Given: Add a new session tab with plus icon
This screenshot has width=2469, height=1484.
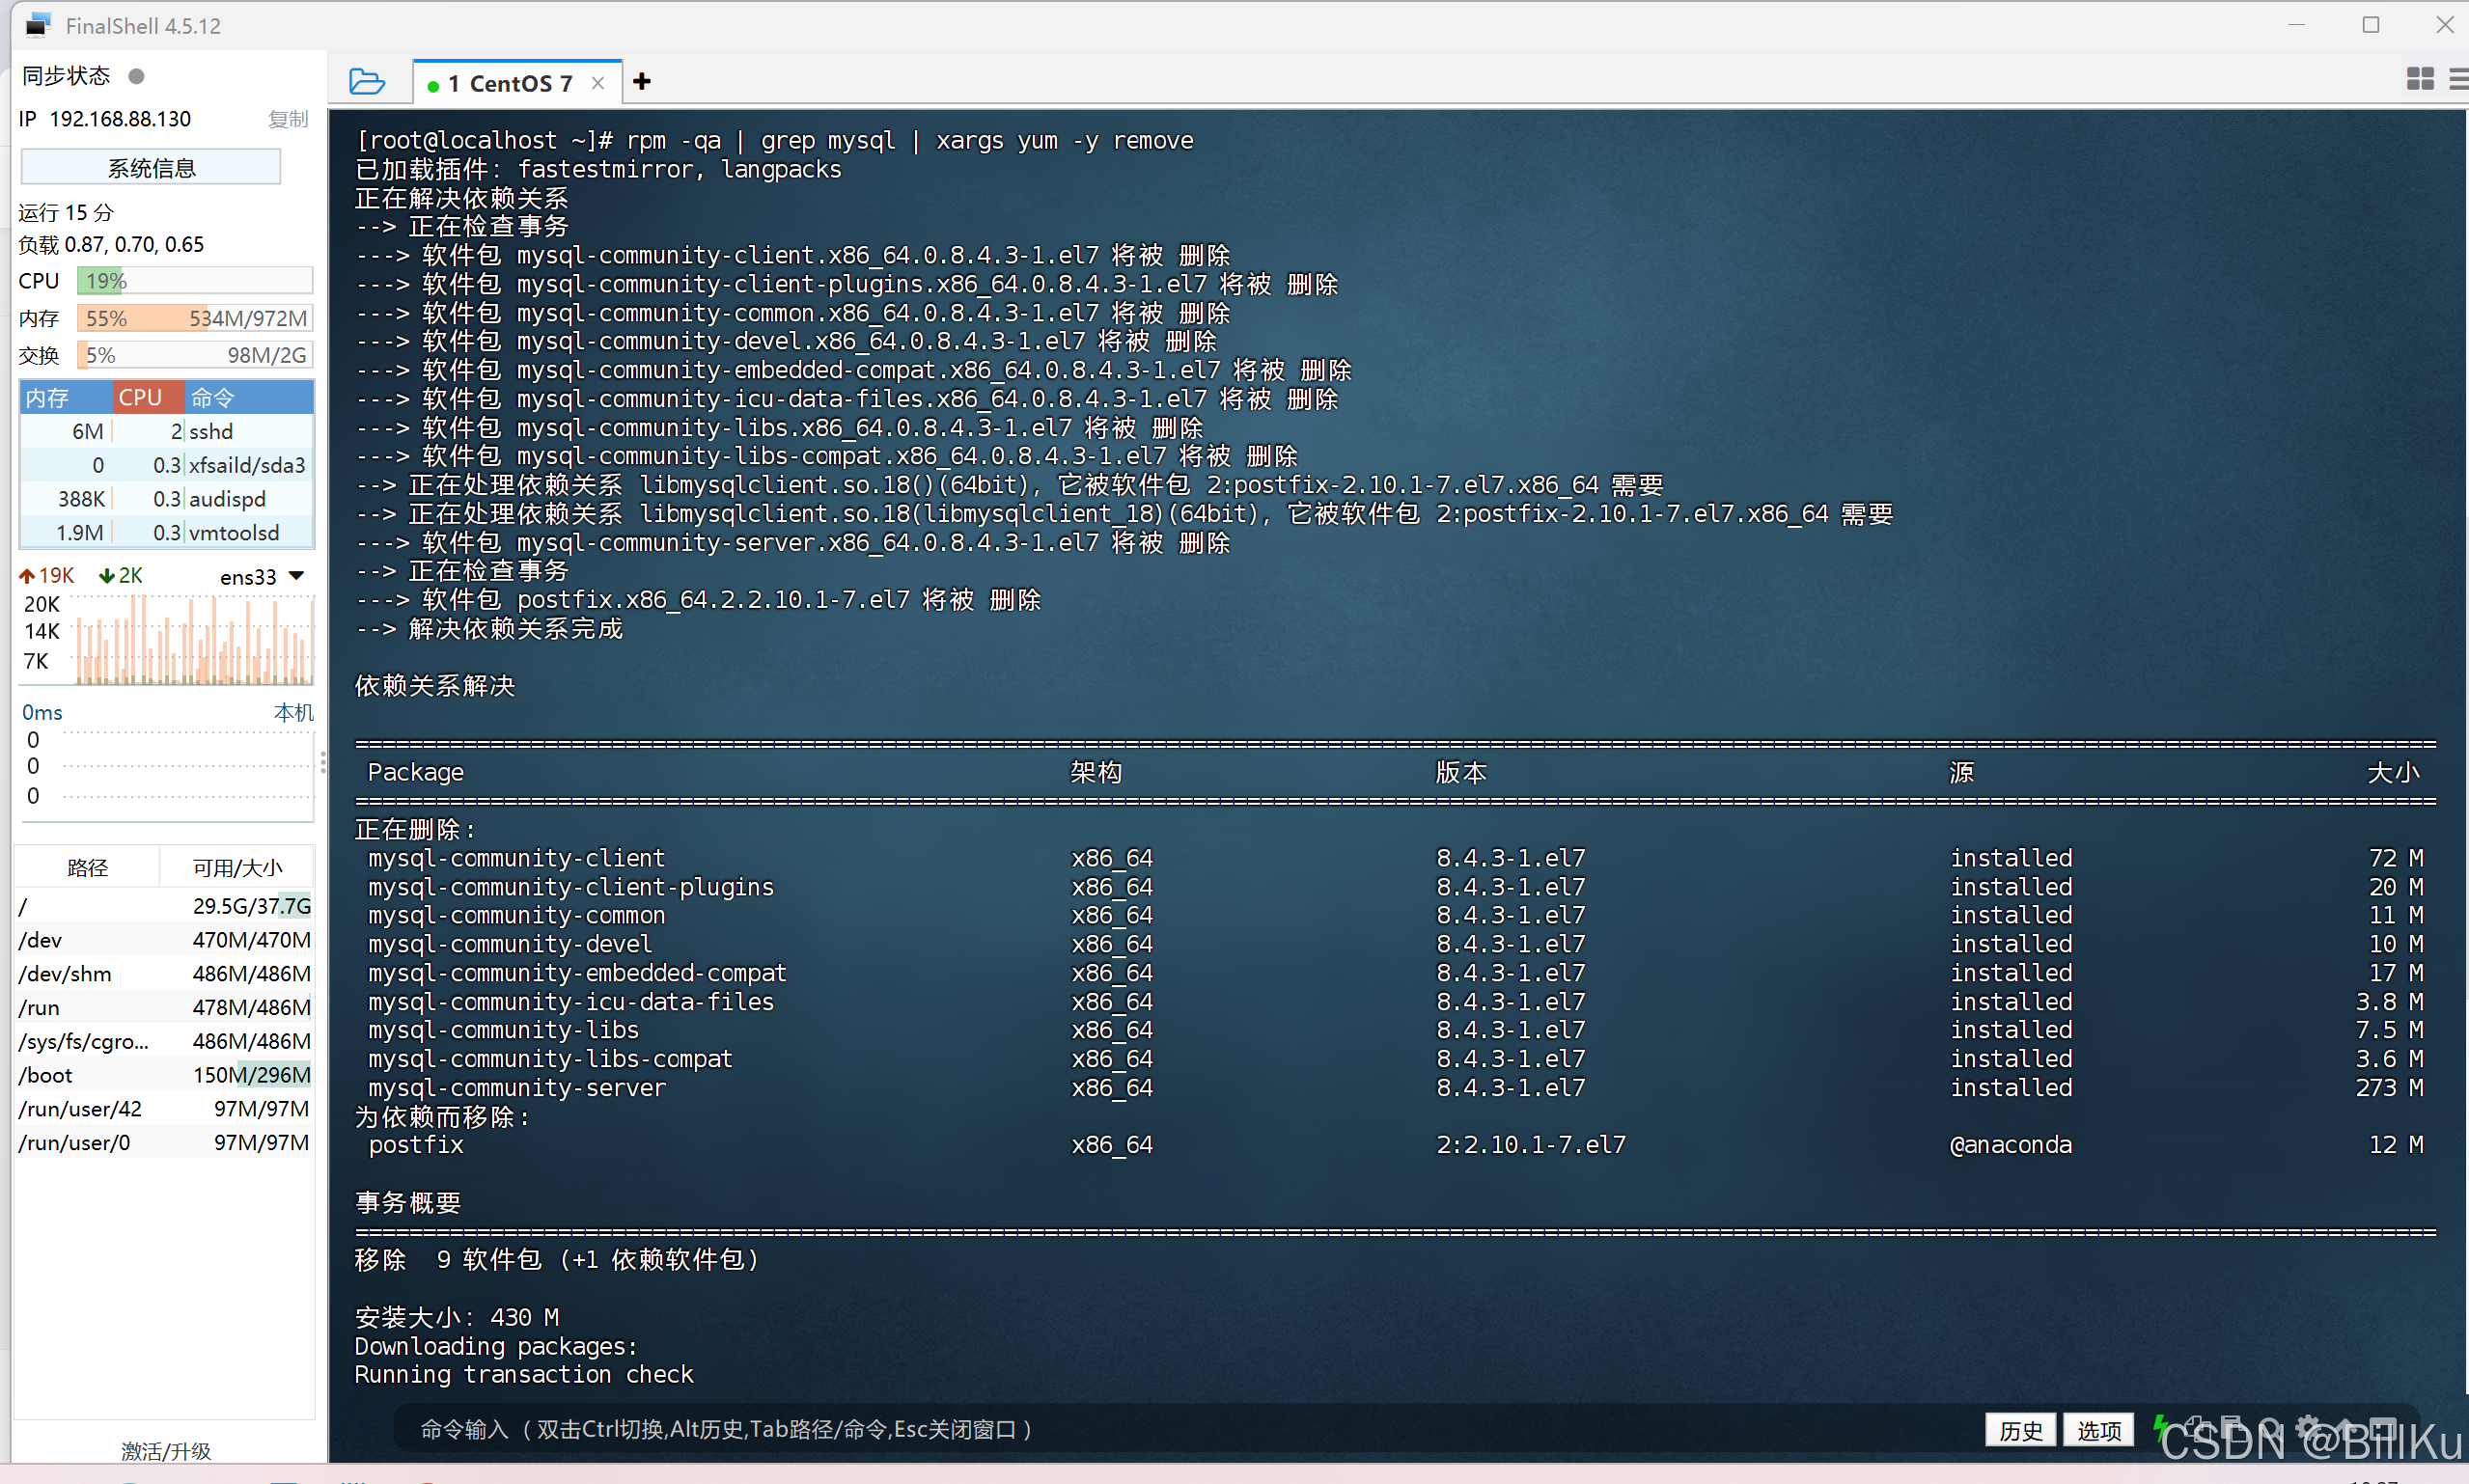Looking at the screenshot, I should click(x=642, y=82).
